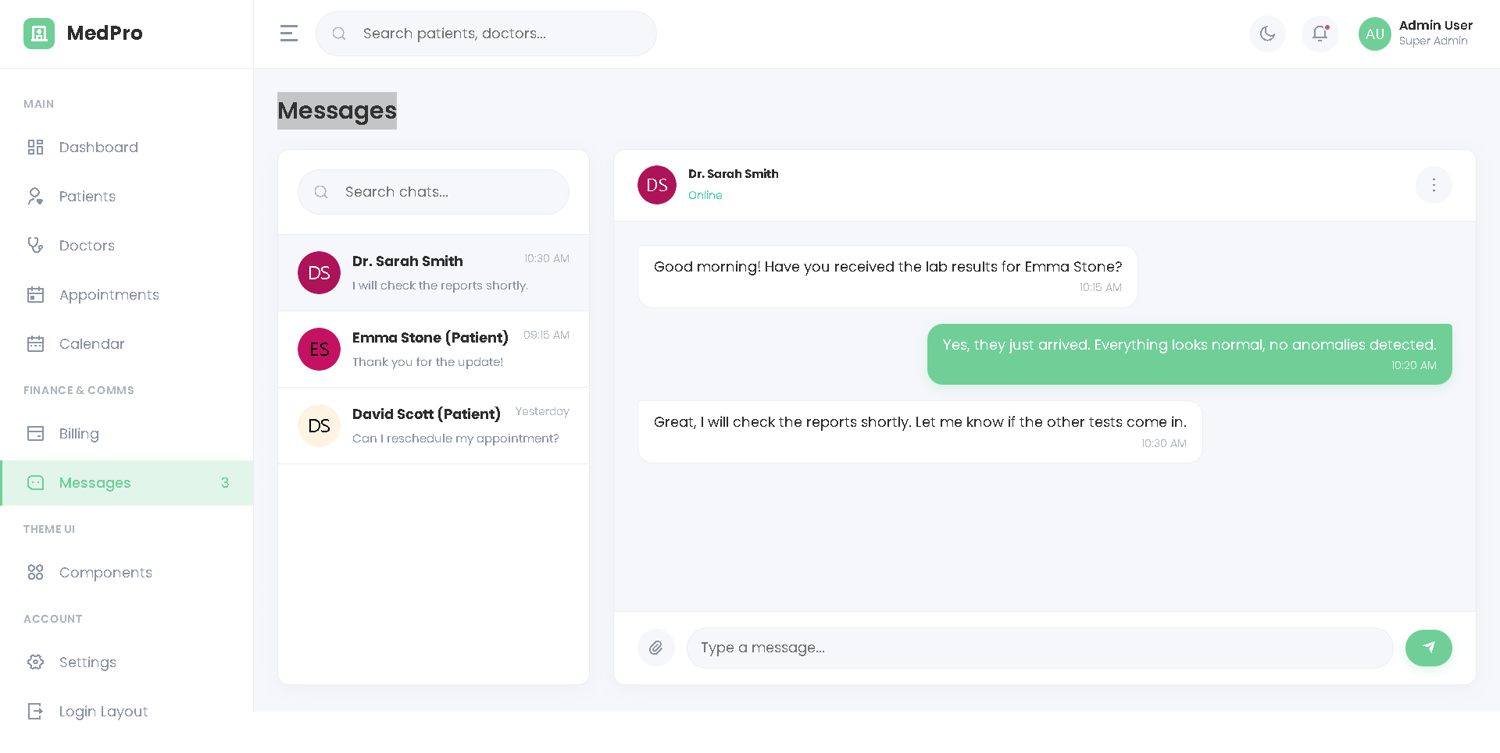Click the Appointments calendar icon
Viewport: 1500px width, 753px height.
tap(36, 295)
